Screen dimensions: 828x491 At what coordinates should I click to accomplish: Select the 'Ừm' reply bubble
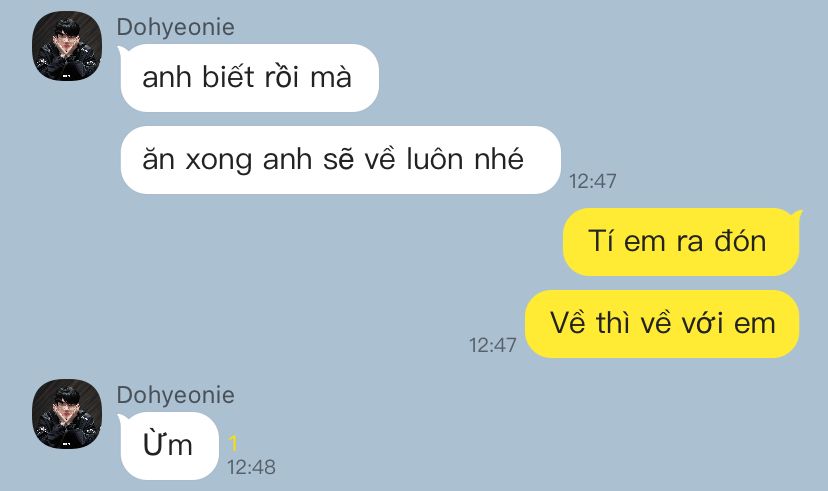coord(169,446)
